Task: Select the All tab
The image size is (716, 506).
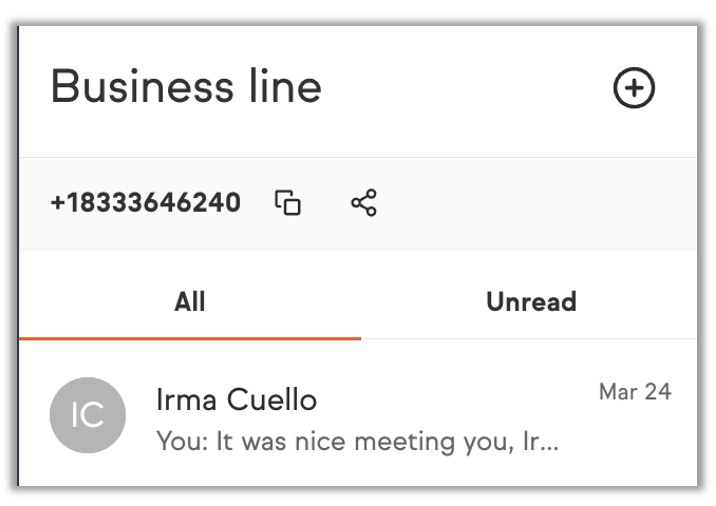Action: pos(189,301)
